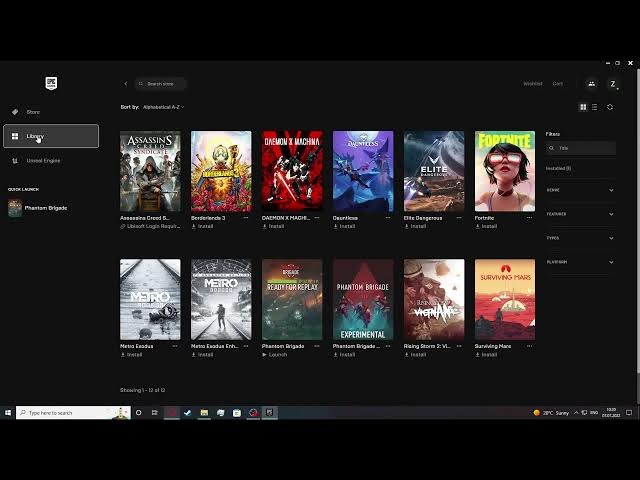This screenshot has width=640, height=480.
Task: Open Sort by Alphabetical A-Z dropdown
Action: 163,107
